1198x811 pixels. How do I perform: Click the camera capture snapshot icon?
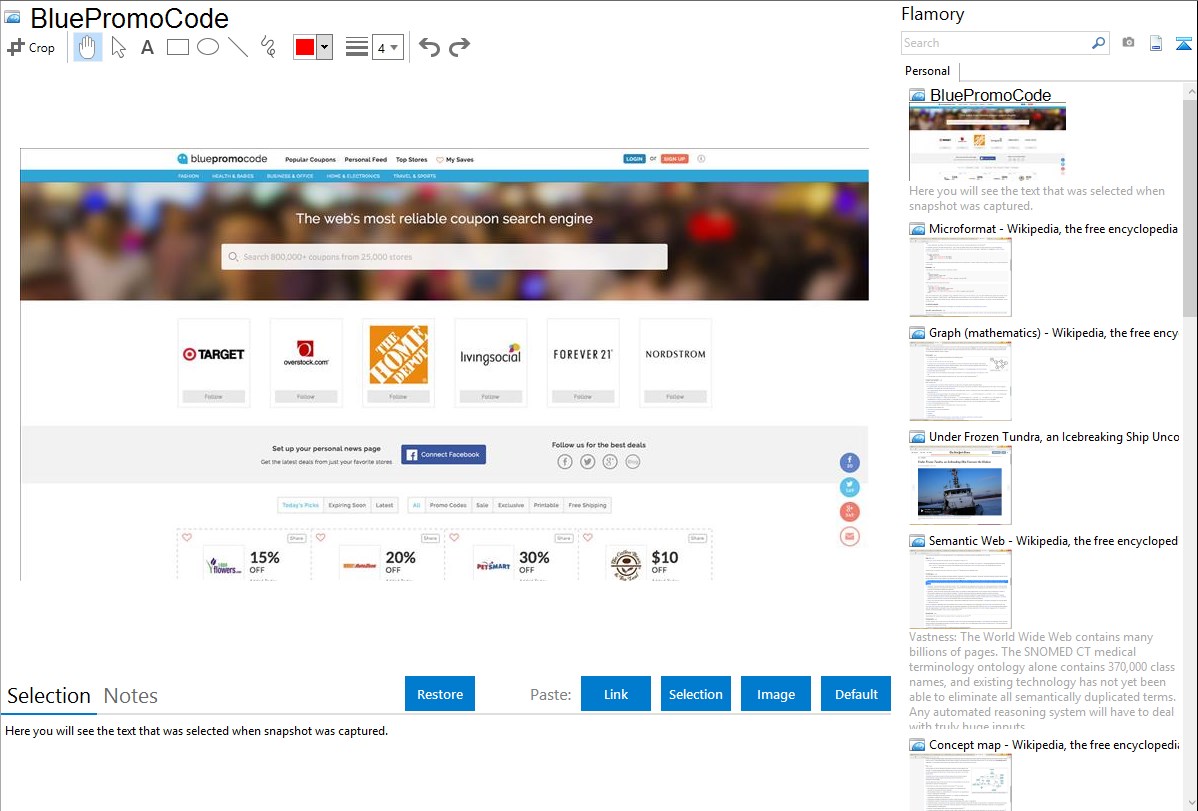click(1128, 43)
